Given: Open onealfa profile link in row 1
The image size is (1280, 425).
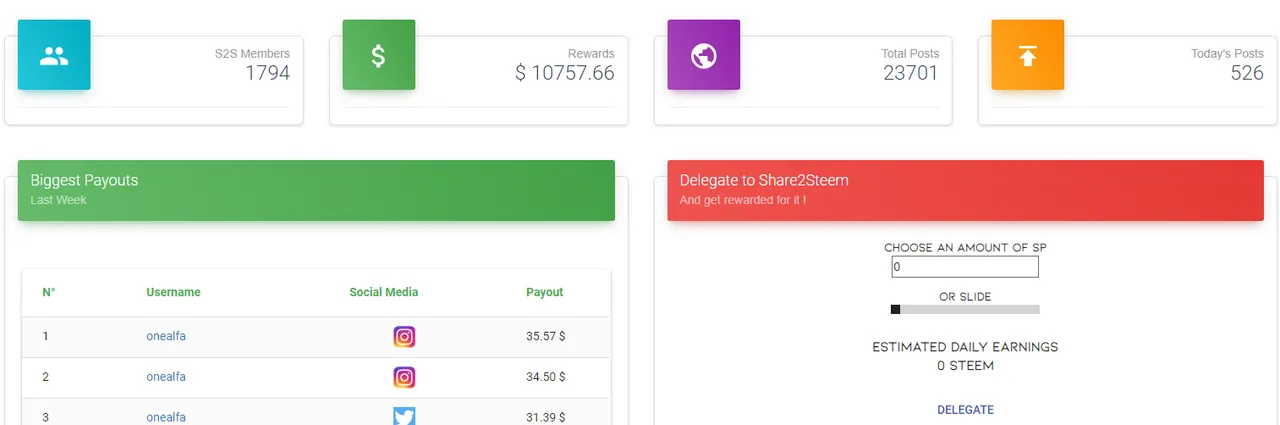Looking at the screenshot, I should pyautogui.click(x=166, y=336).
